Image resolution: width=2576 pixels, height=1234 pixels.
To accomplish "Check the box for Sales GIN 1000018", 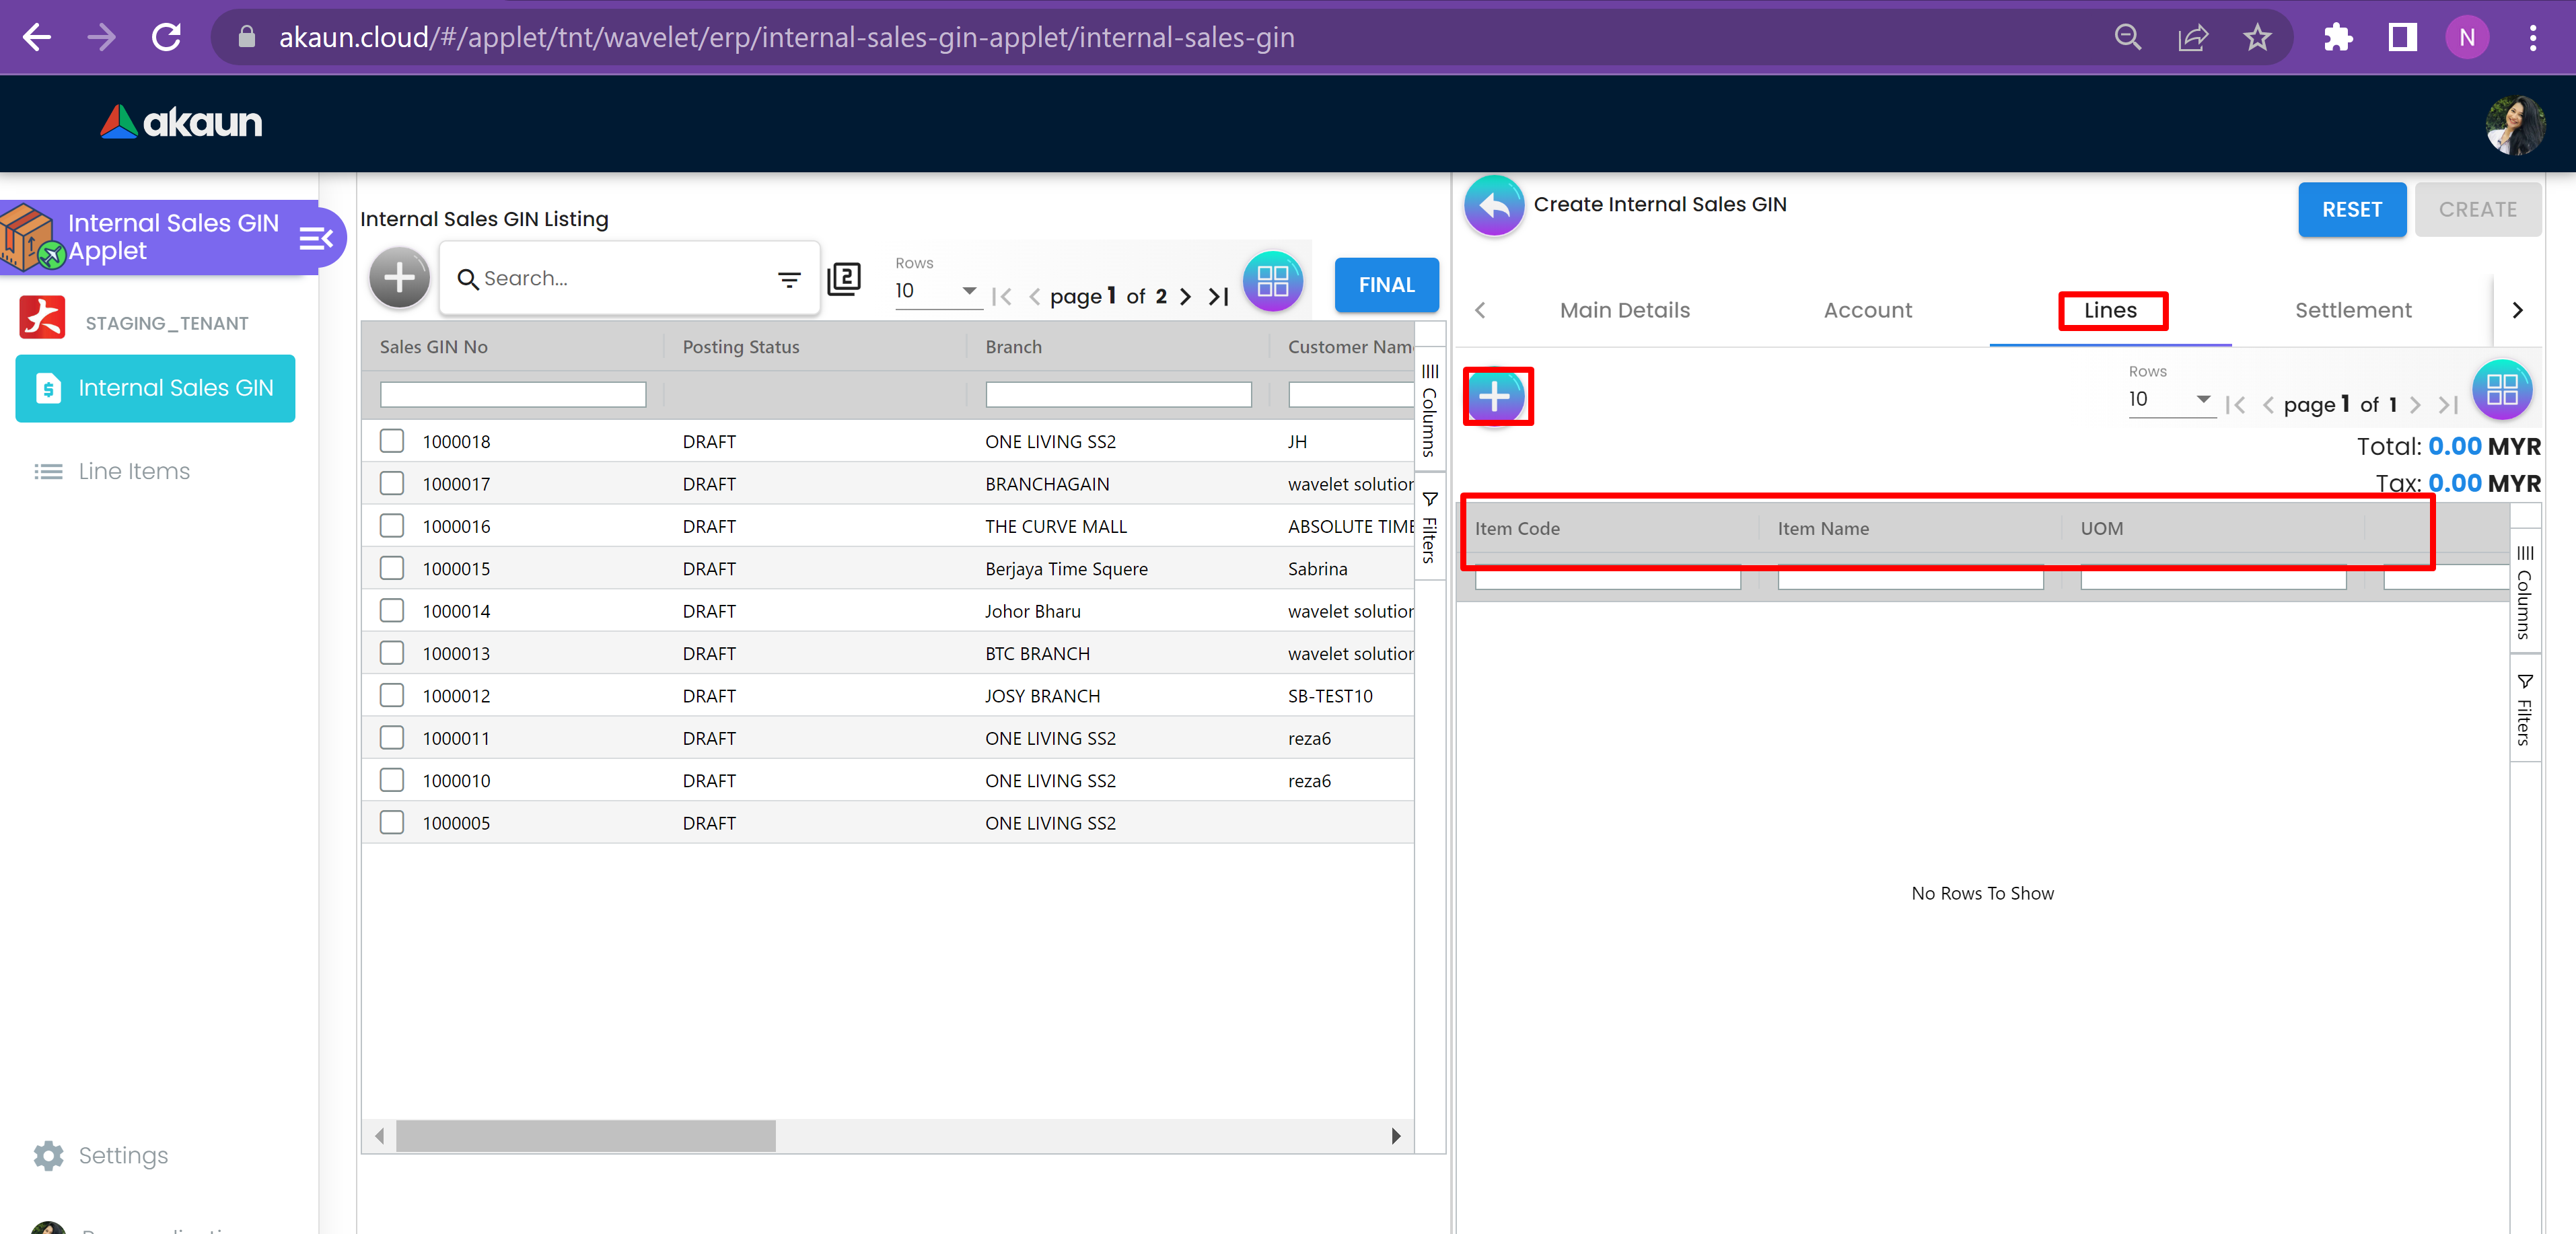I will [392, 441].
